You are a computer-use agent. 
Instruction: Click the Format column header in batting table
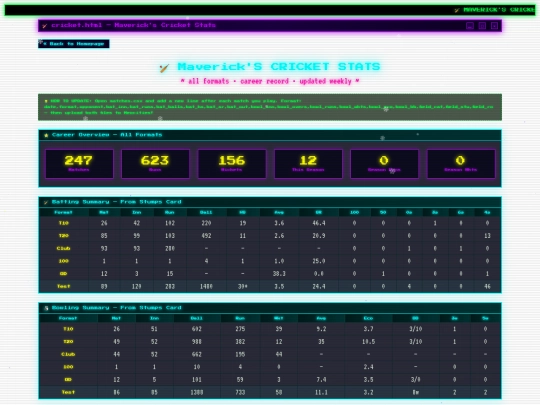[x=64, y=212]
